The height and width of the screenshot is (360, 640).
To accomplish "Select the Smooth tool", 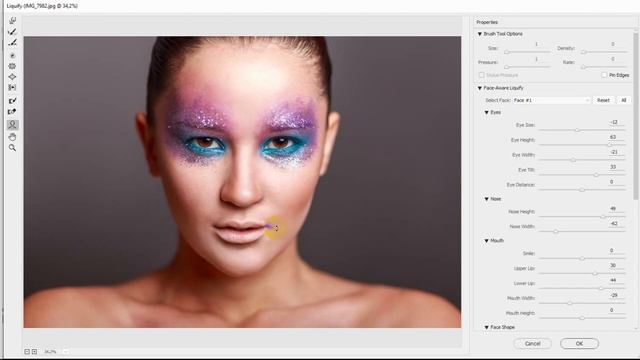I will click(x=12, y=42).
